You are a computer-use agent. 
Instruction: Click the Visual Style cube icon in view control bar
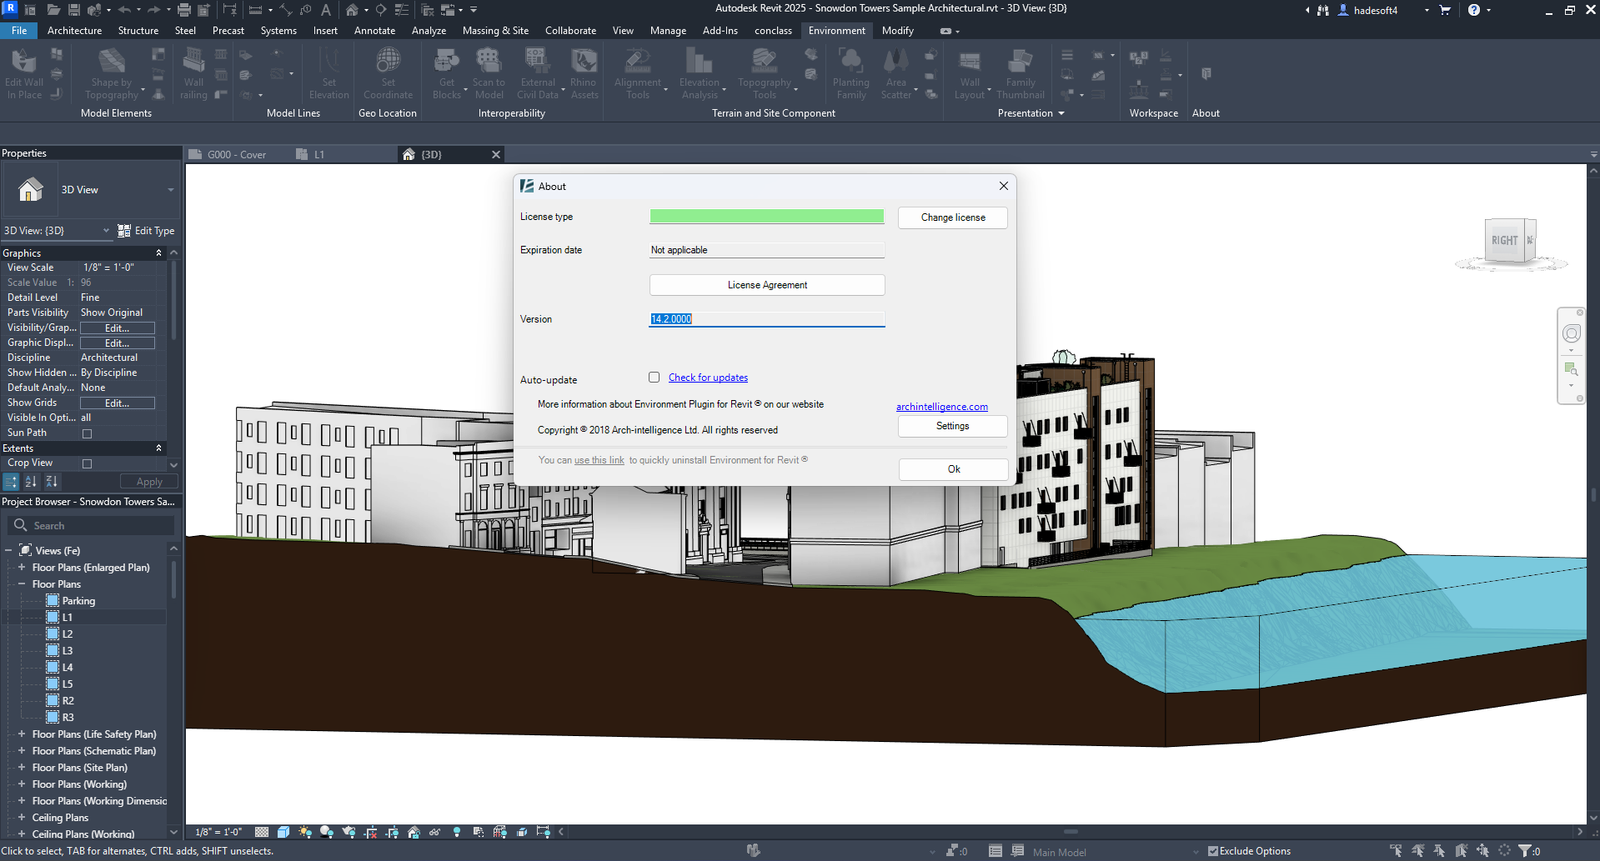[x=283, y=832]
